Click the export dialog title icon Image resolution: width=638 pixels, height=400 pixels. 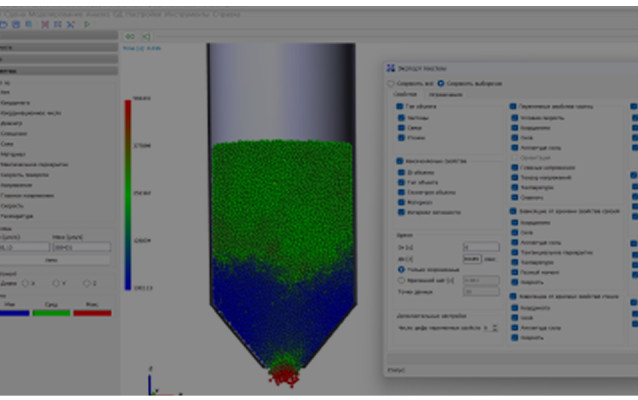391,68
